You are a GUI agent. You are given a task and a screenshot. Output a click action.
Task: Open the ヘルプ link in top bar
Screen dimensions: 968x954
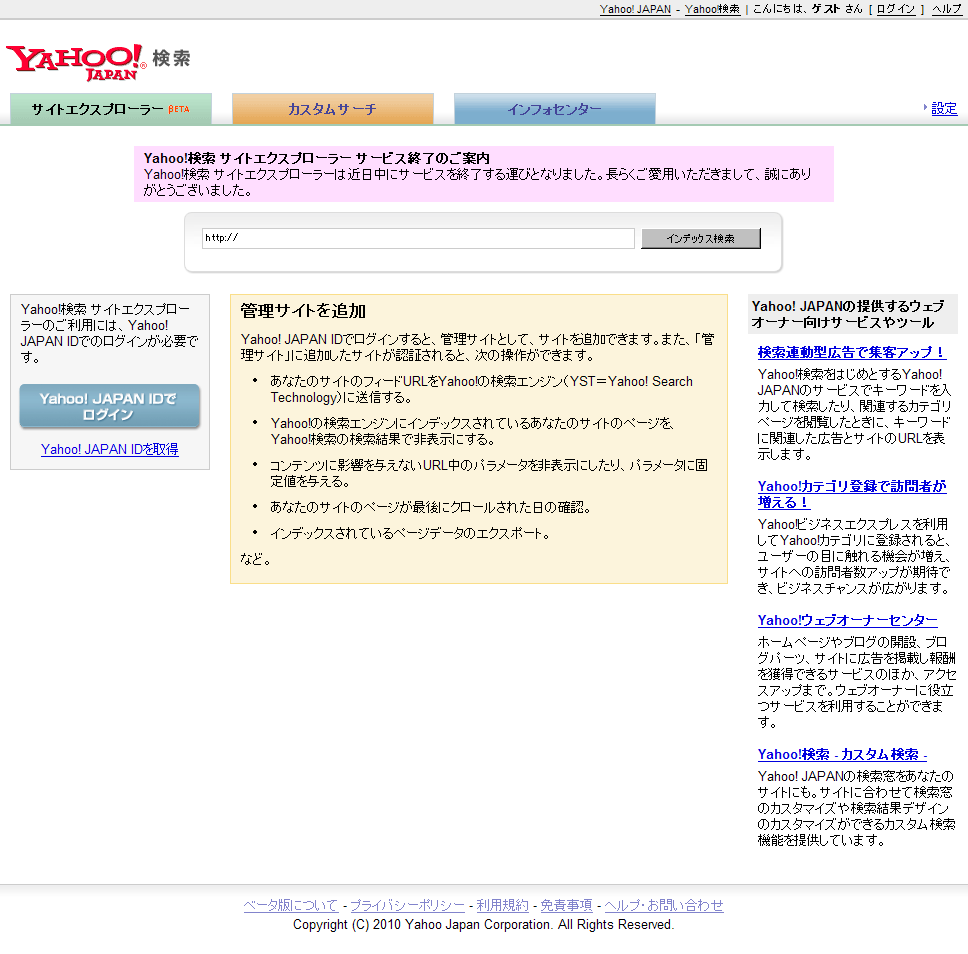(947, 9)
